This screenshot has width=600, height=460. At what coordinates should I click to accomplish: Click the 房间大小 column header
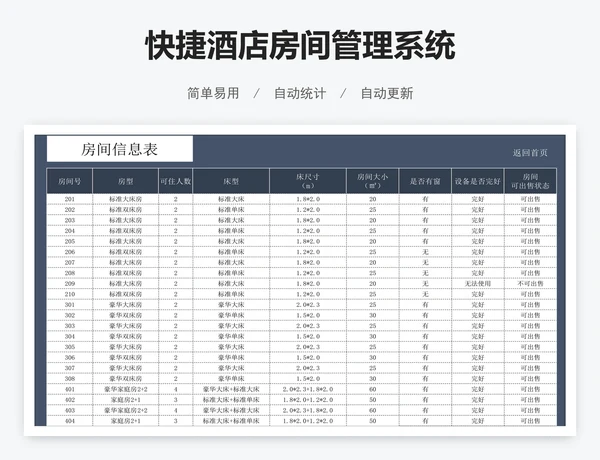(x=373, y=181)
